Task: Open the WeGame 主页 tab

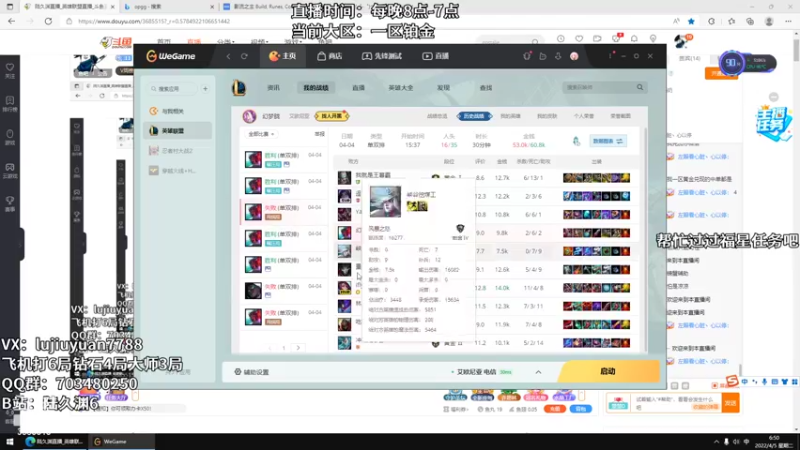Action: [283, 56]
